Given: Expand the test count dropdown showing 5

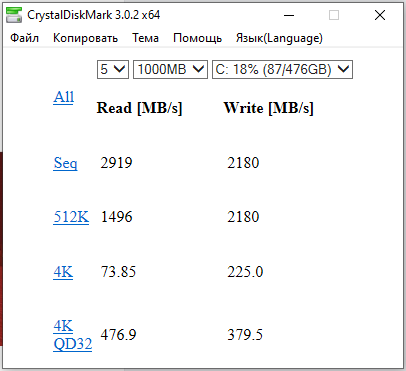Looking at the screenshot, I should pyautogui.click(x=113, y=69).
